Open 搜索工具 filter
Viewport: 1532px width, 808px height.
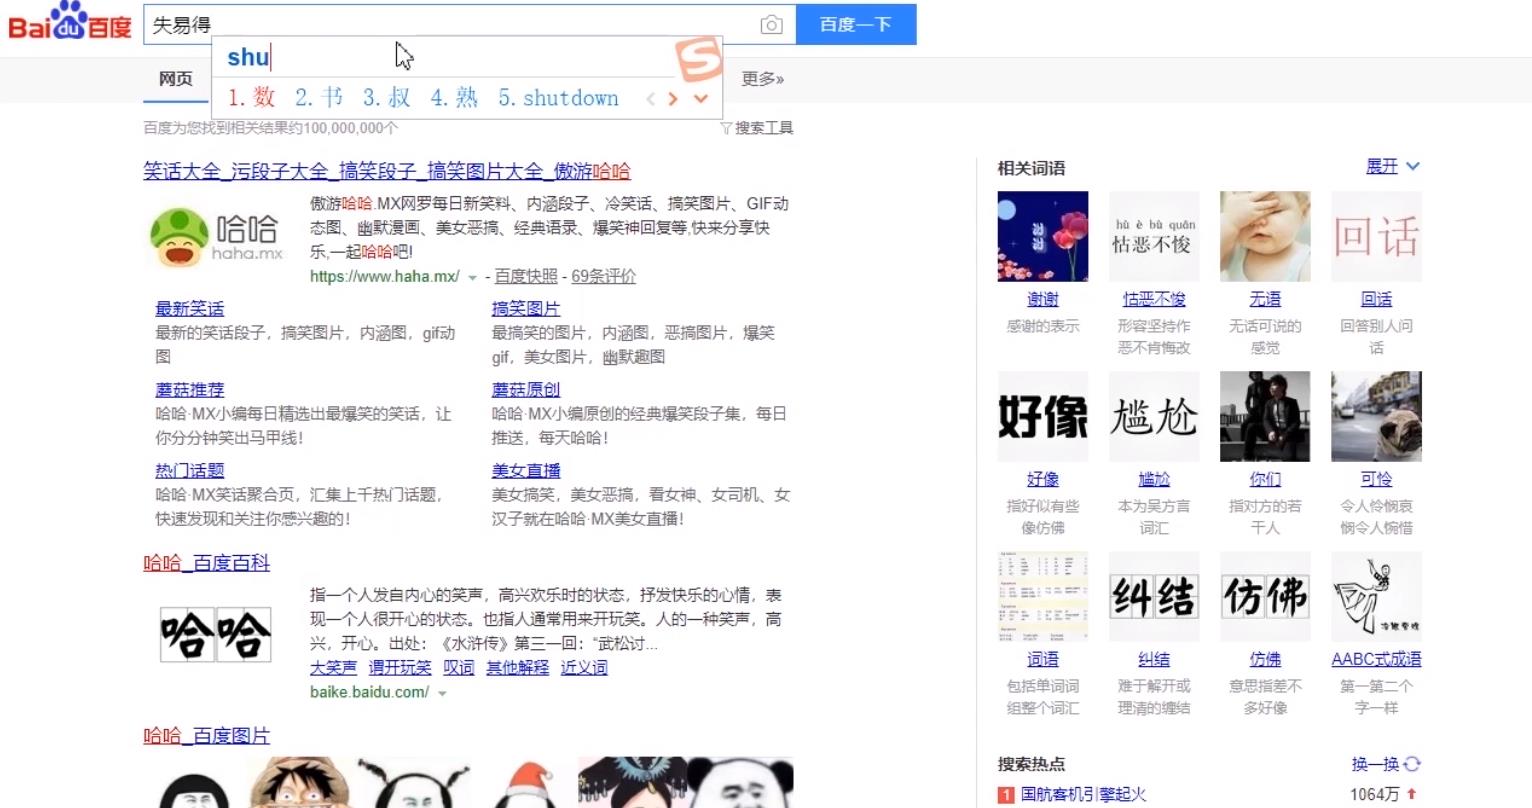click(x=757, y=128)
